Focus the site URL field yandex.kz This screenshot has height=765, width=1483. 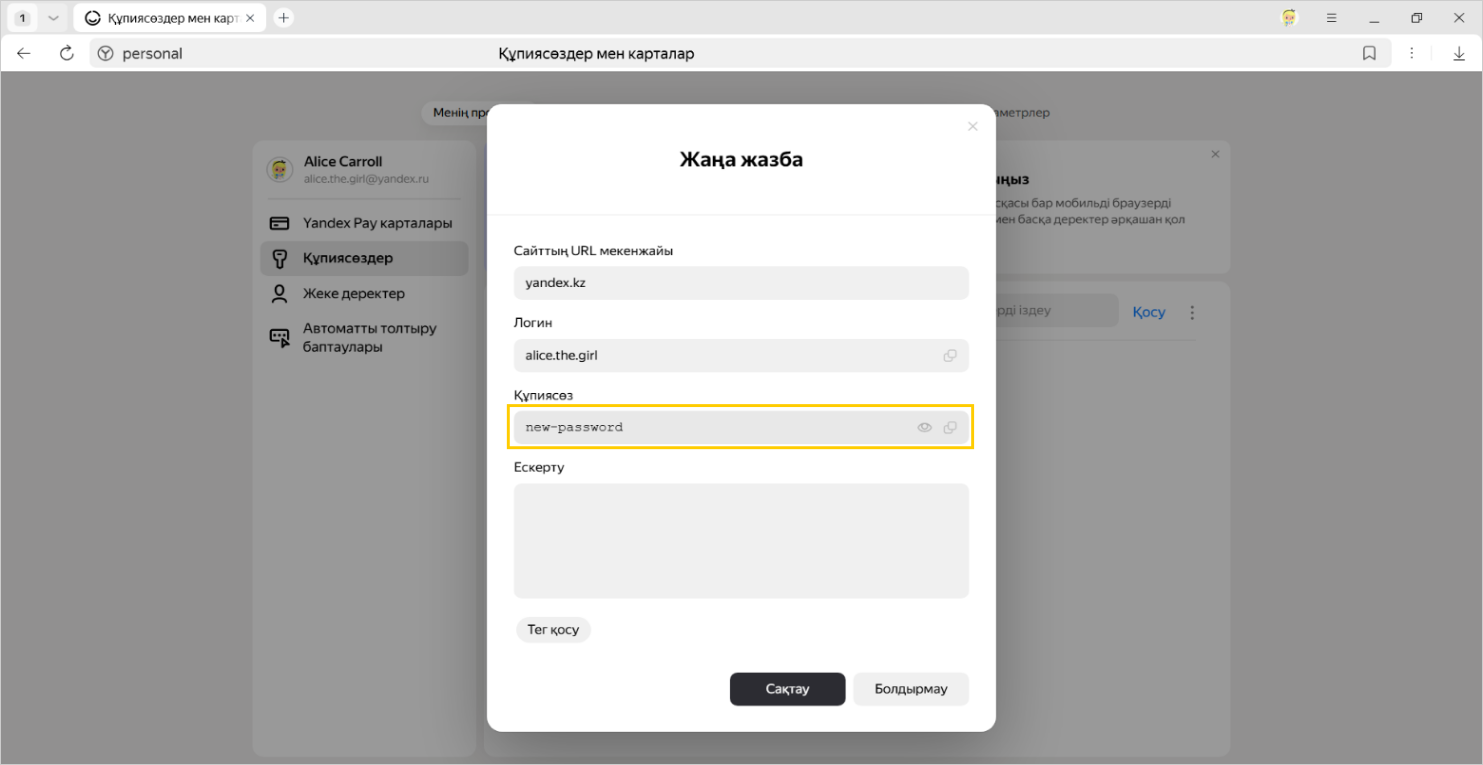pos(741,283)
